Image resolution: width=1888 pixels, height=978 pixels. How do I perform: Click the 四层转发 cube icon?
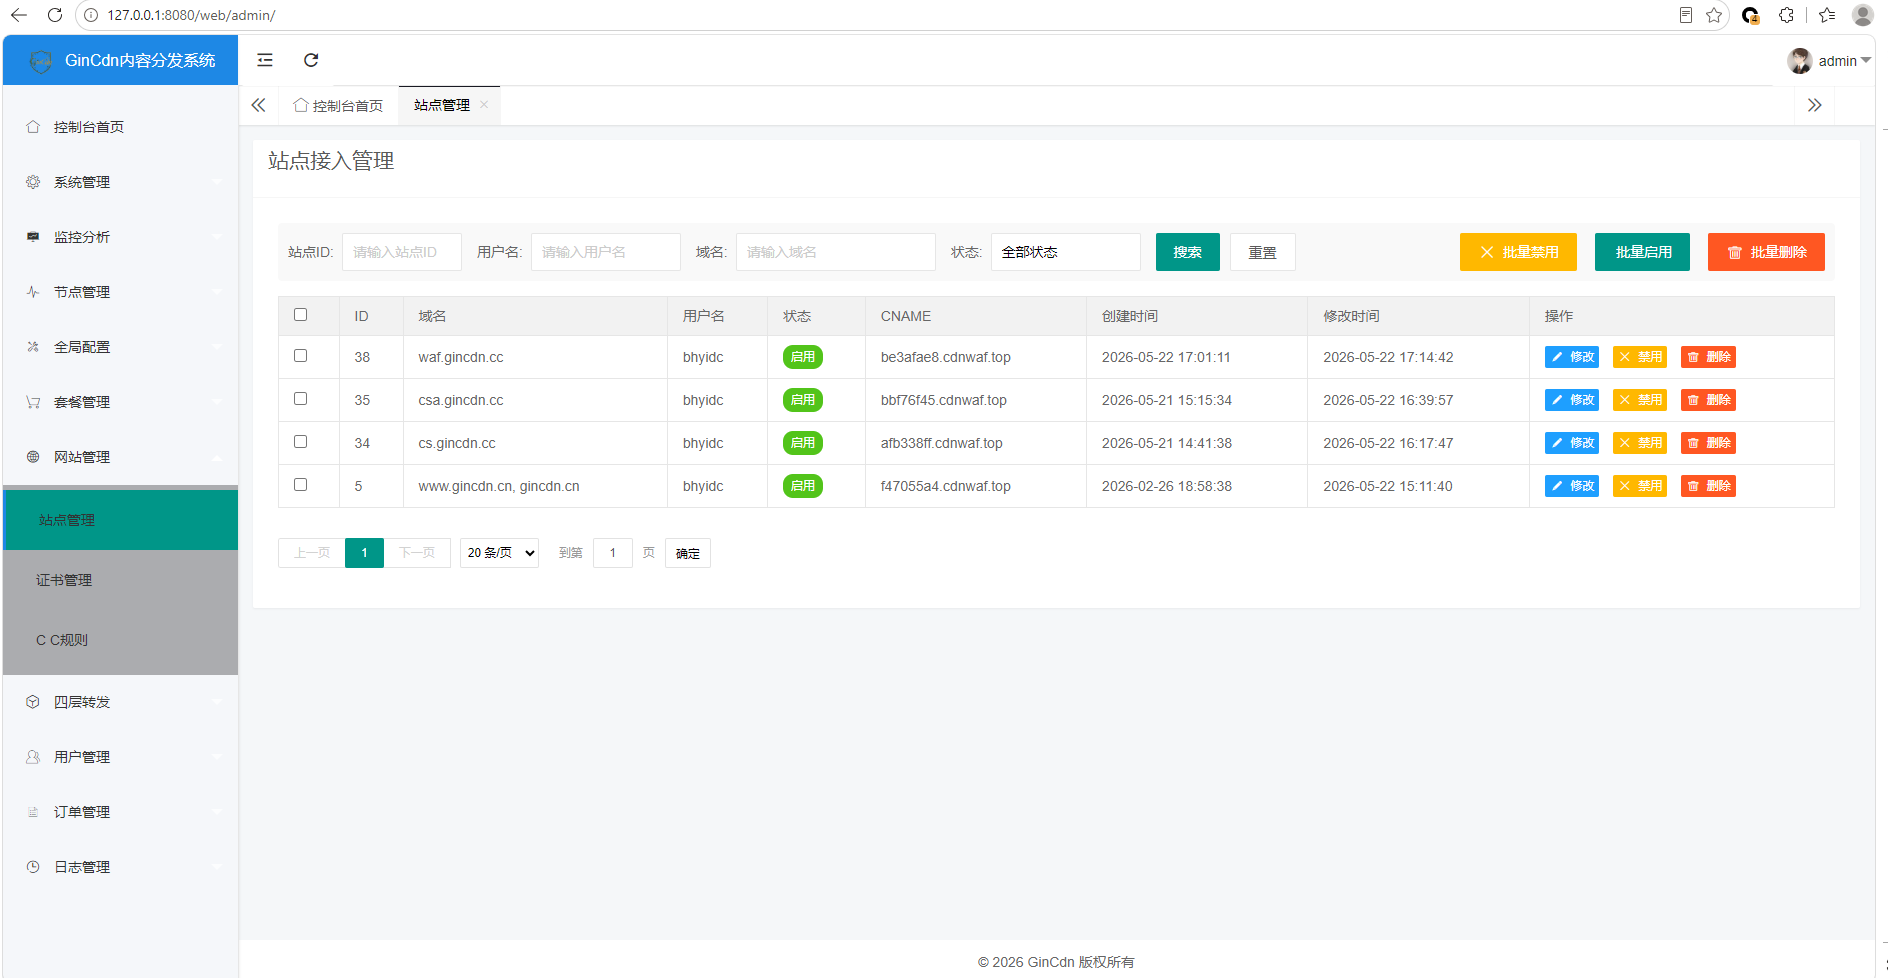[x=33, y=702]
